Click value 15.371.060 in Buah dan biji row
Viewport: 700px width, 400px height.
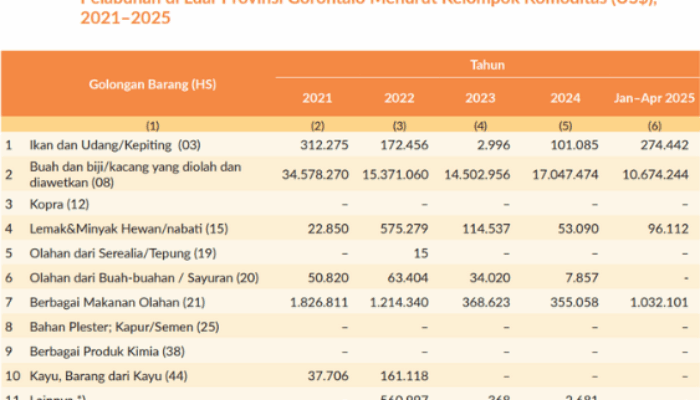[396, 175]
